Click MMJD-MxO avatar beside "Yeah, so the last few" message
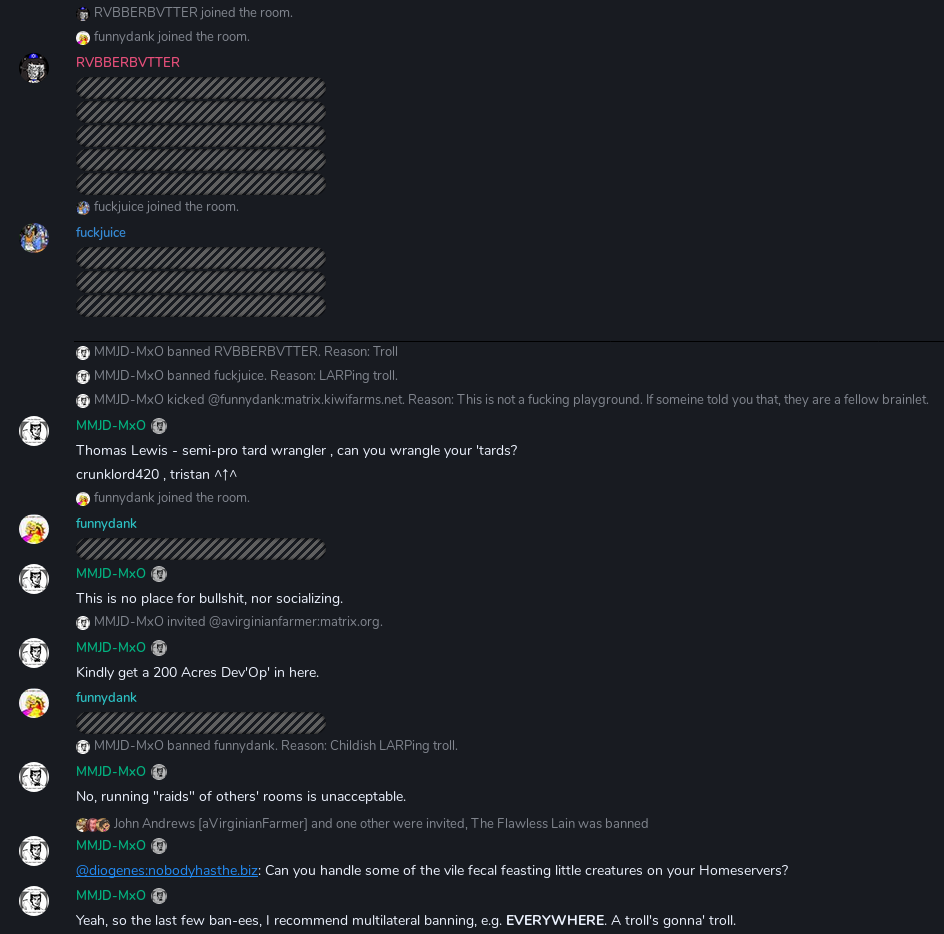The width and height of the screenshot is (944, 934). (34, 901)
